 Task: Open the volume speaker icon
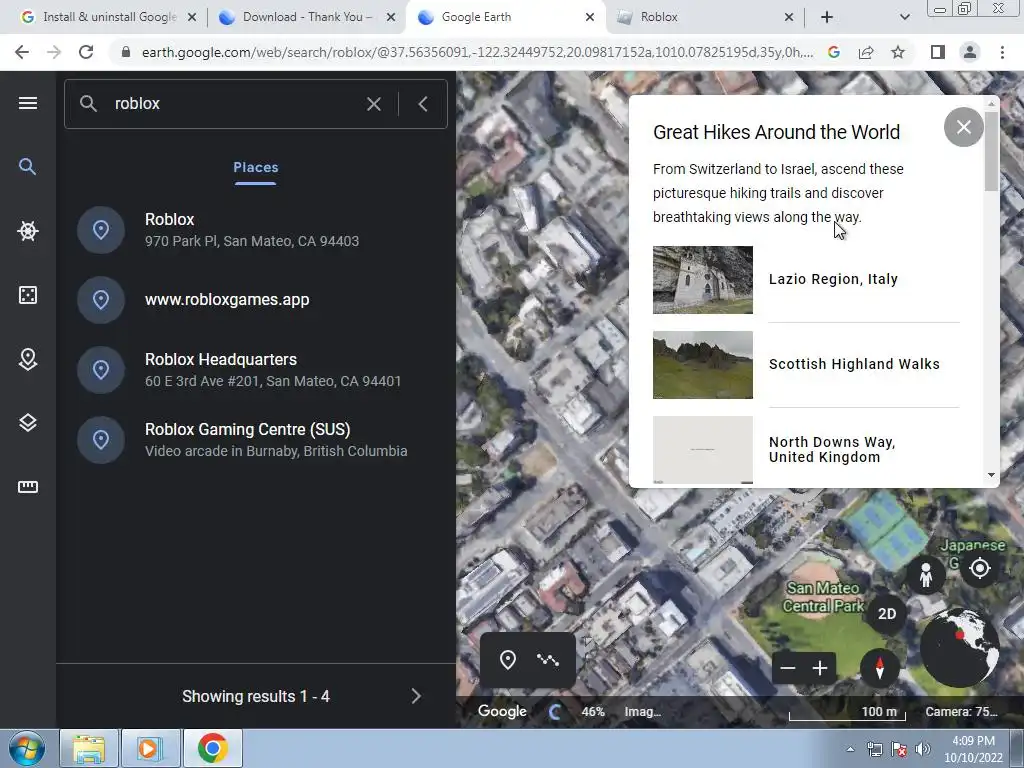pos(922,749)
